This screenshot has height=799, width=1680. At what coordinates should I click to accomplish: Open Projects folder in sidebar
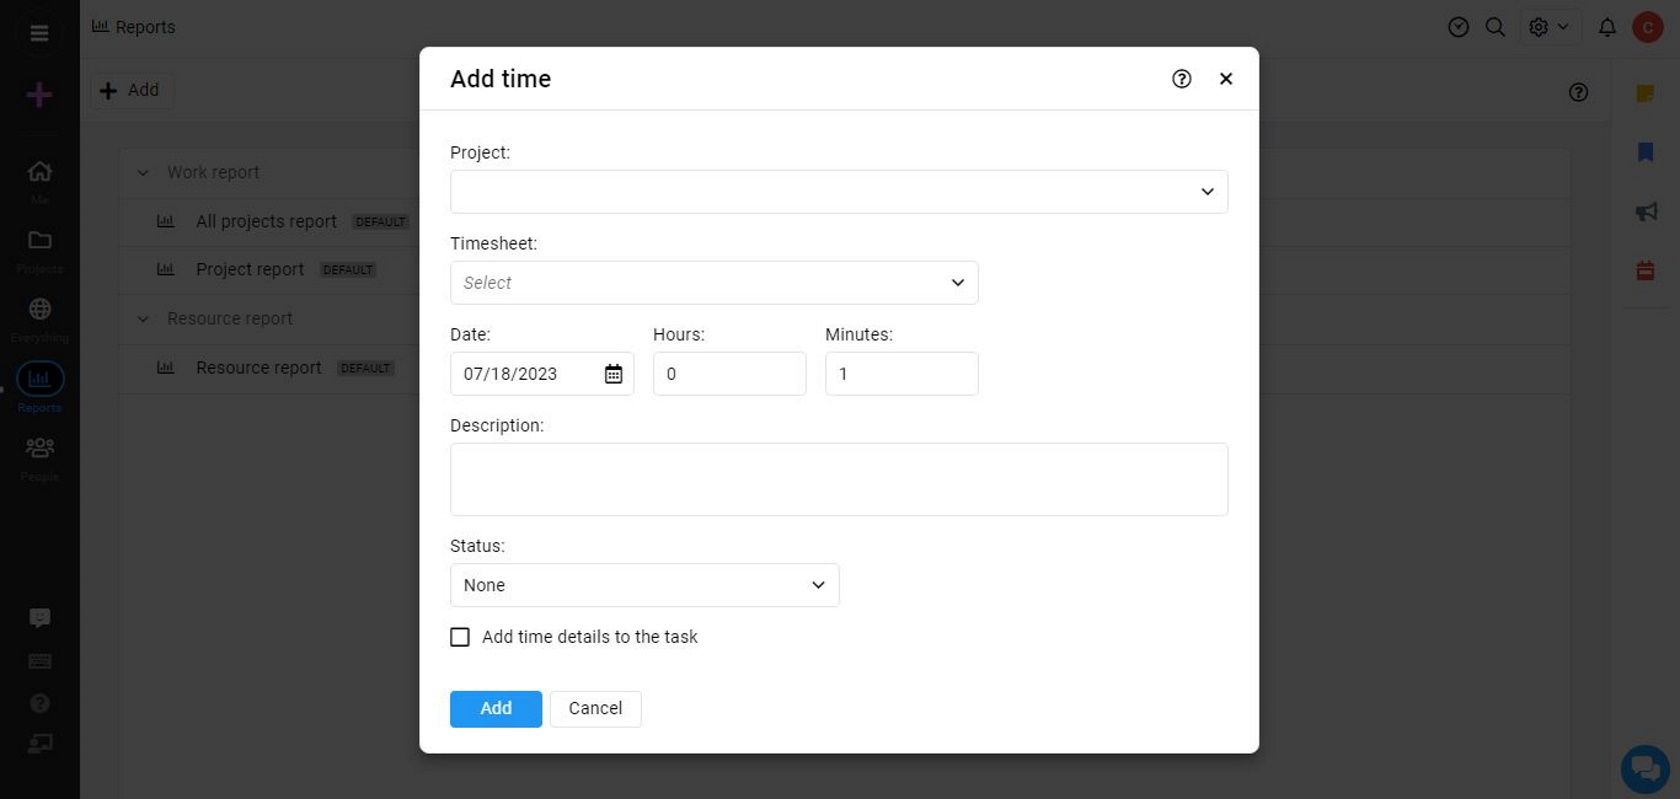pos(39,249)
